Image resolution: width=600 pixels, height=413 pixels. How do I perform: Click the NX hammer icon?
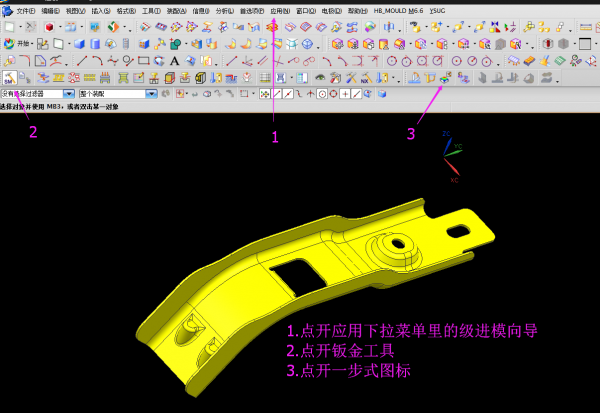(366, 78)
